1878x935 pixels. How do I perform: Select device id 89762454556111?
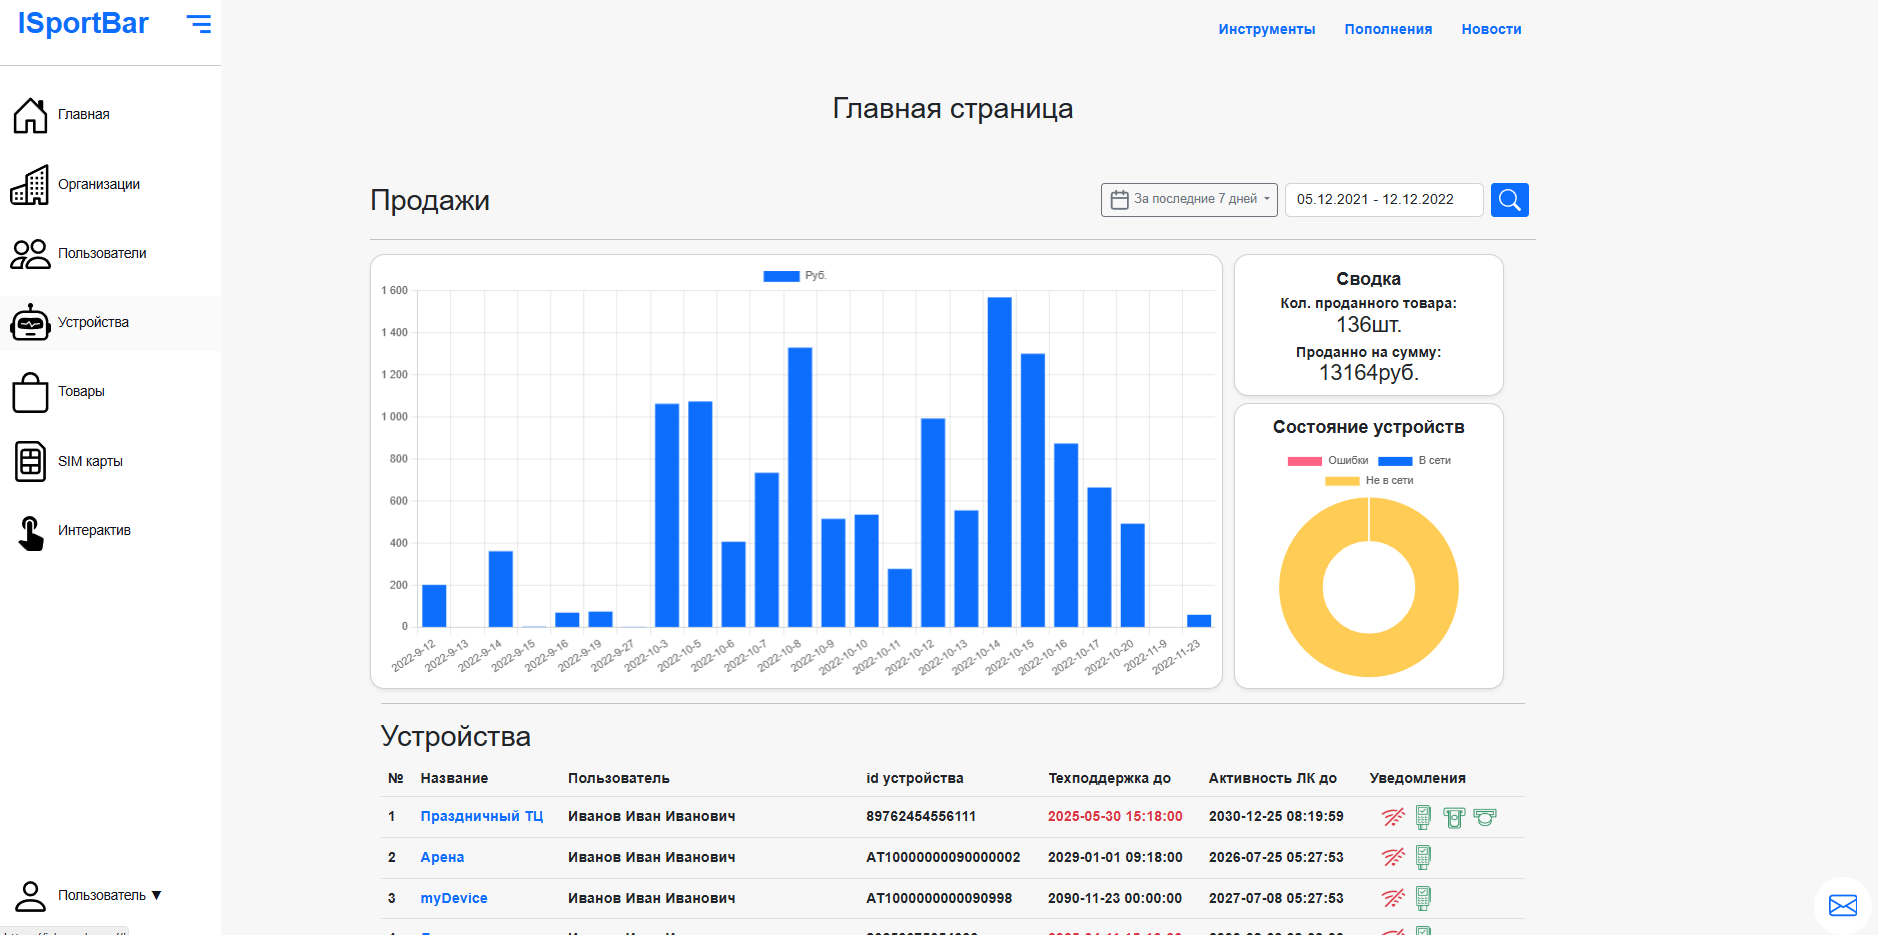(921, 816)
